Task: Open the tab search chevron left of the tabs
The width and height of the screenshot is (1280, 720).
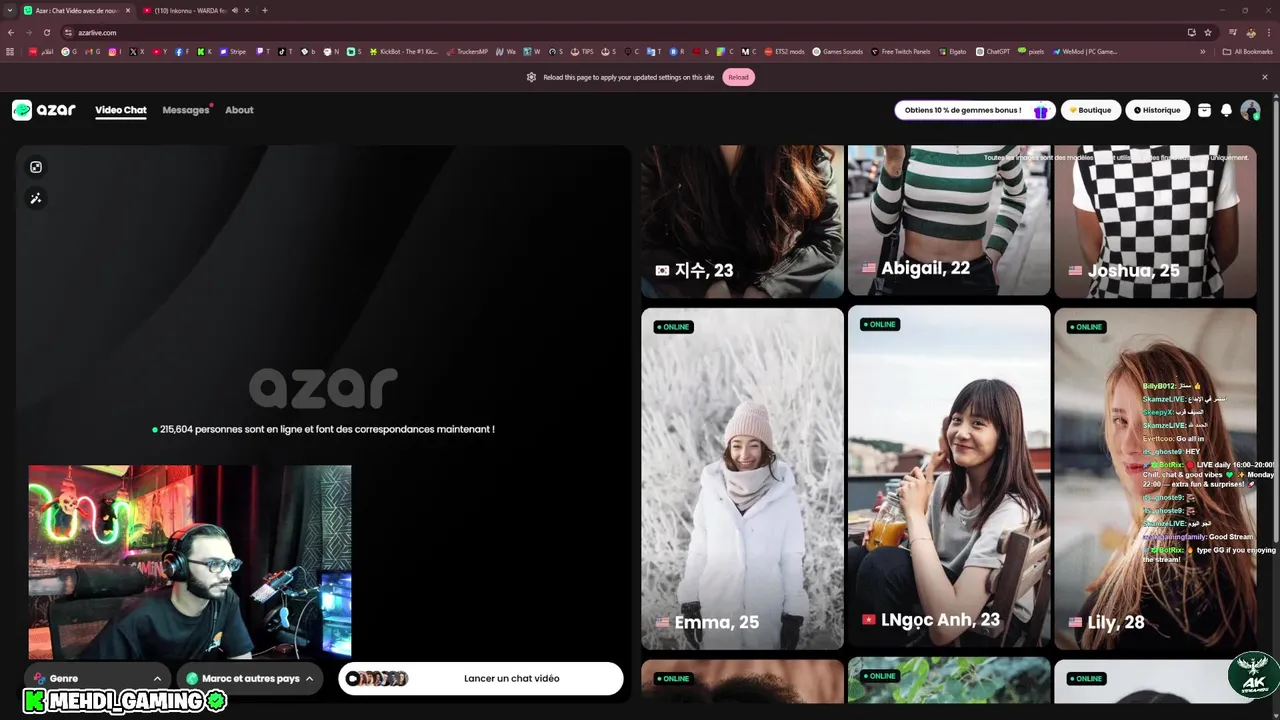Action: [x=11, y=10]
